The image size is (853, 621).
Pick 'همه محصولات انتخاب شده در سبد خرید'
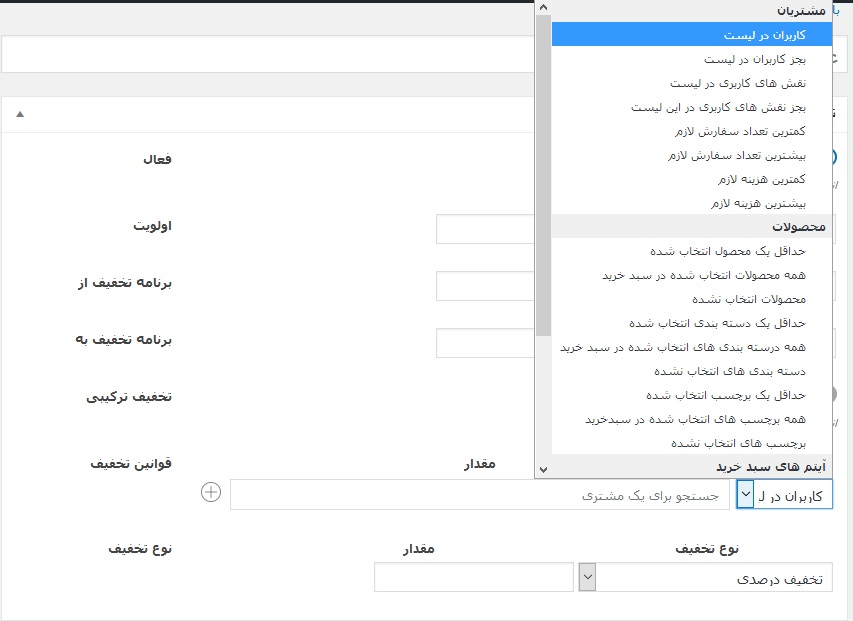coord(691,275)
